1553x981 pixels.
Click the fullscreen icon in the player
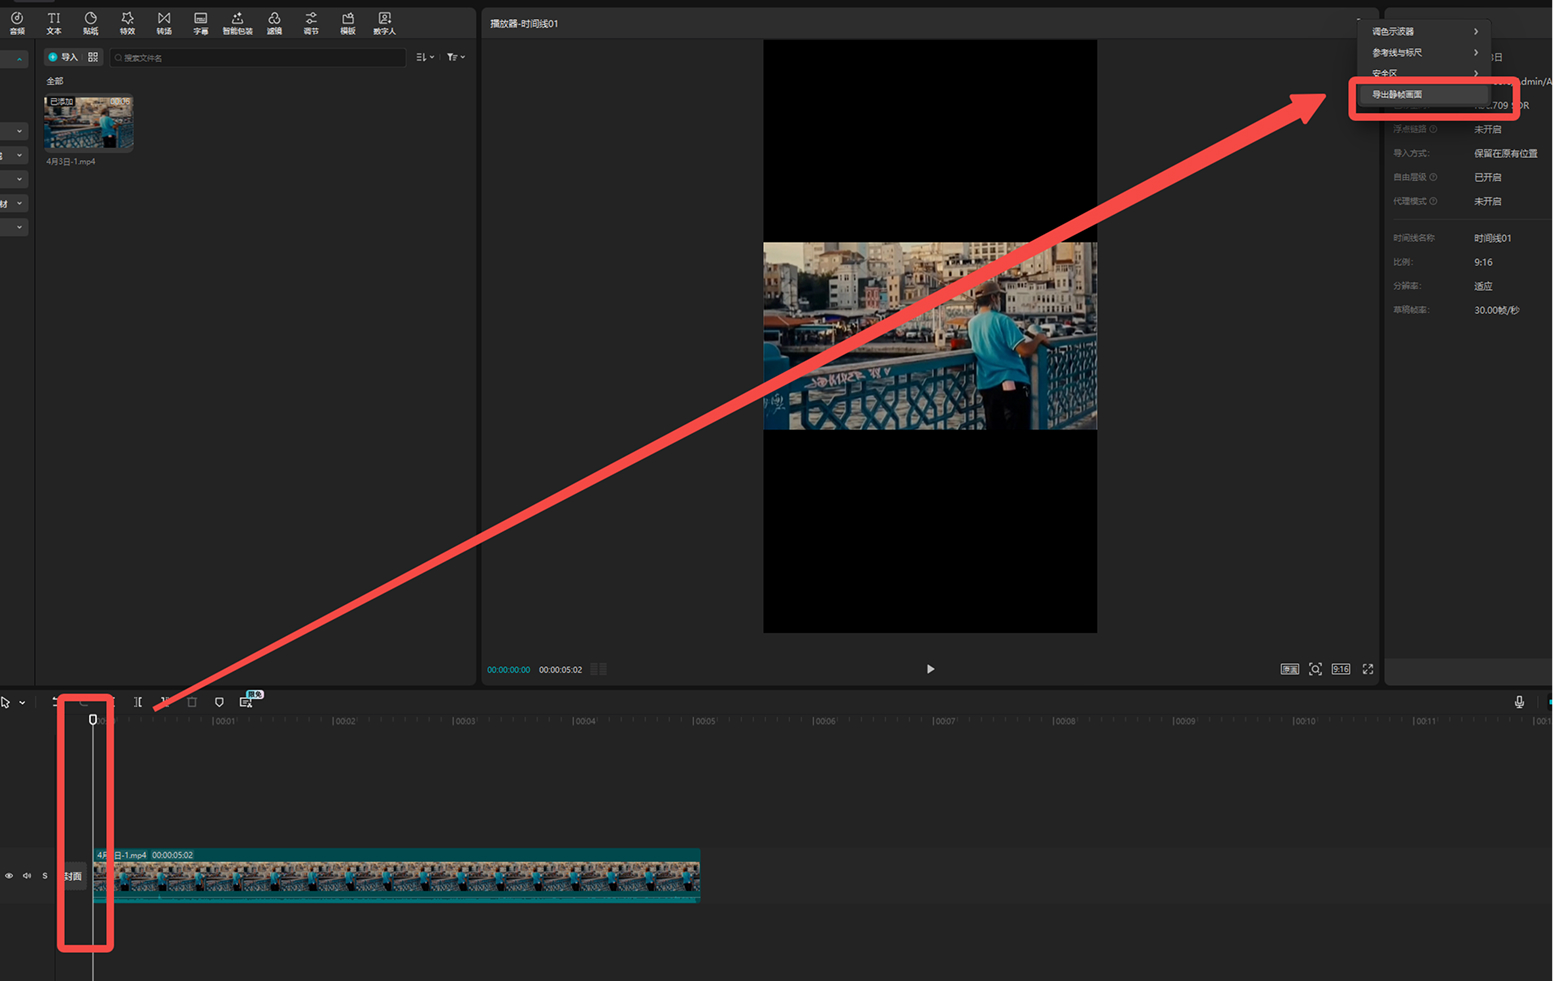click(1367, 669)
